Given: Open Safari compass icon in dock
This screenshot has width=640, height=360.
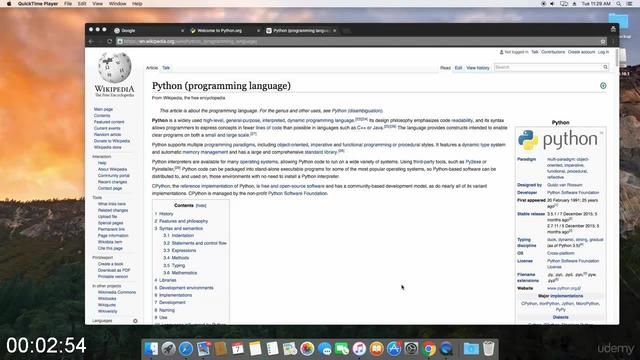Looking at the screenshot, I should click(186, 349).
